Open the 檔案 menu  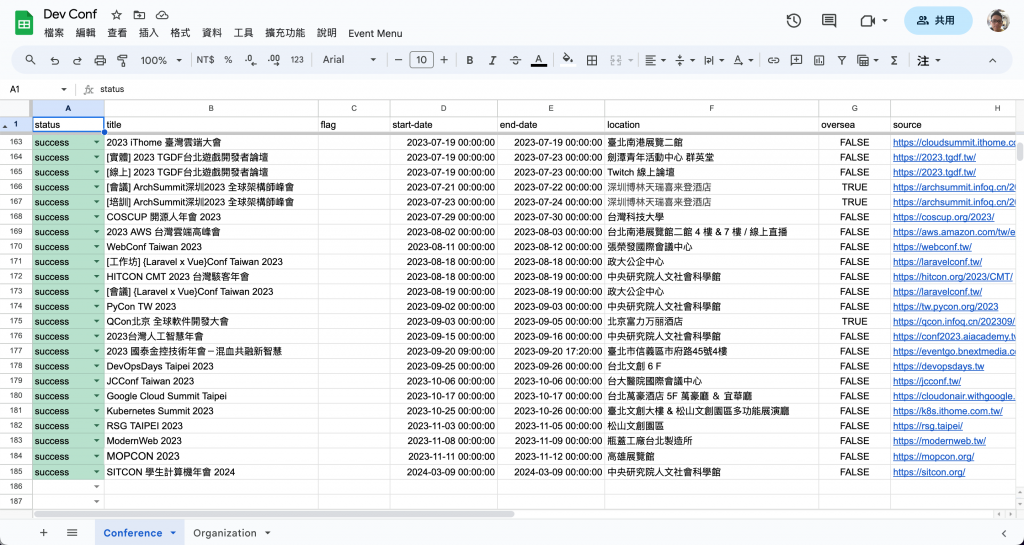click(x=54, y=33)
